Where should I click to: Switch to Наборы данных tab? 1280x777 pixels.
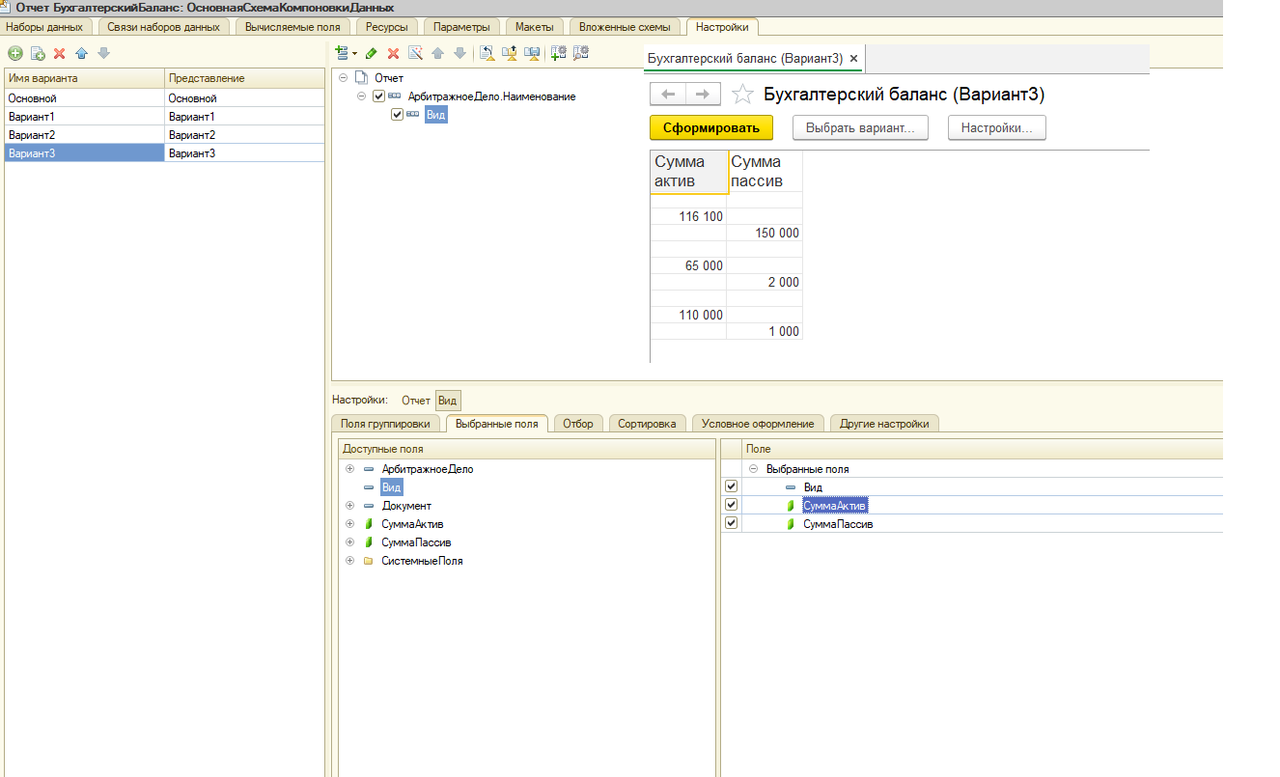pos(44,27)
